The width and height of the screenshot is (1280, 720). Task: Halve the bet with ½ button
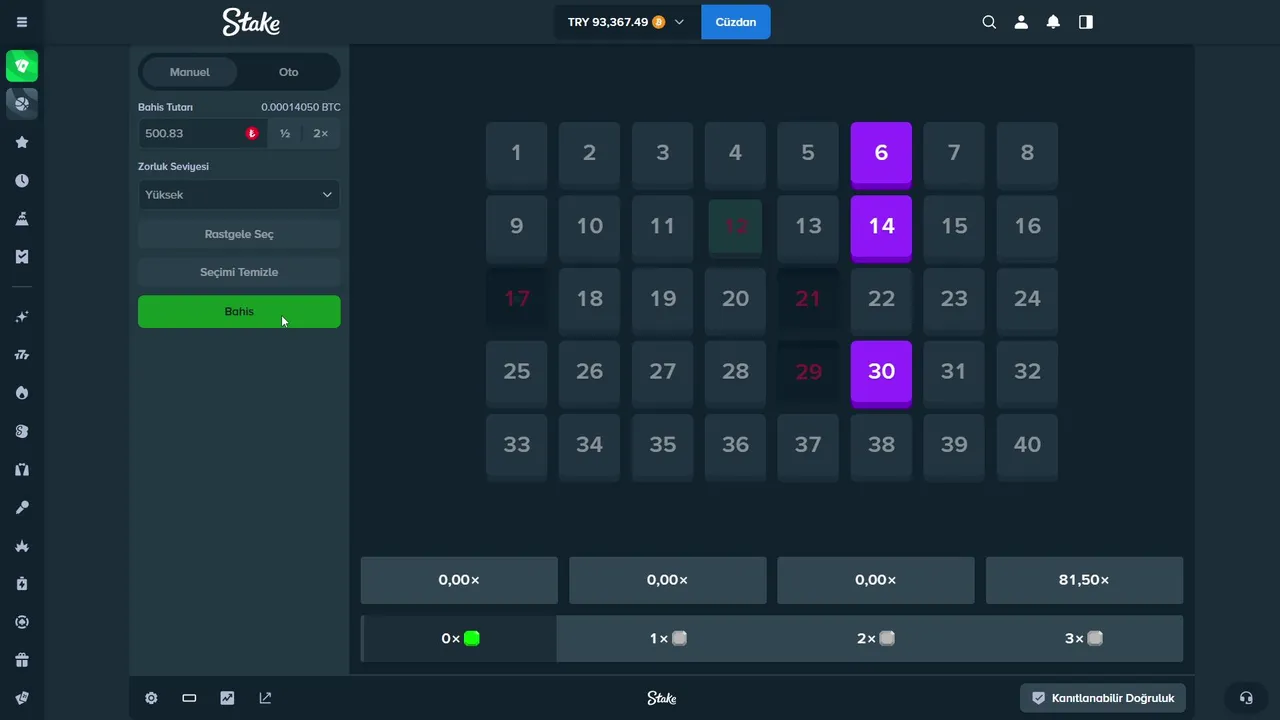click(x=285, y=133)
